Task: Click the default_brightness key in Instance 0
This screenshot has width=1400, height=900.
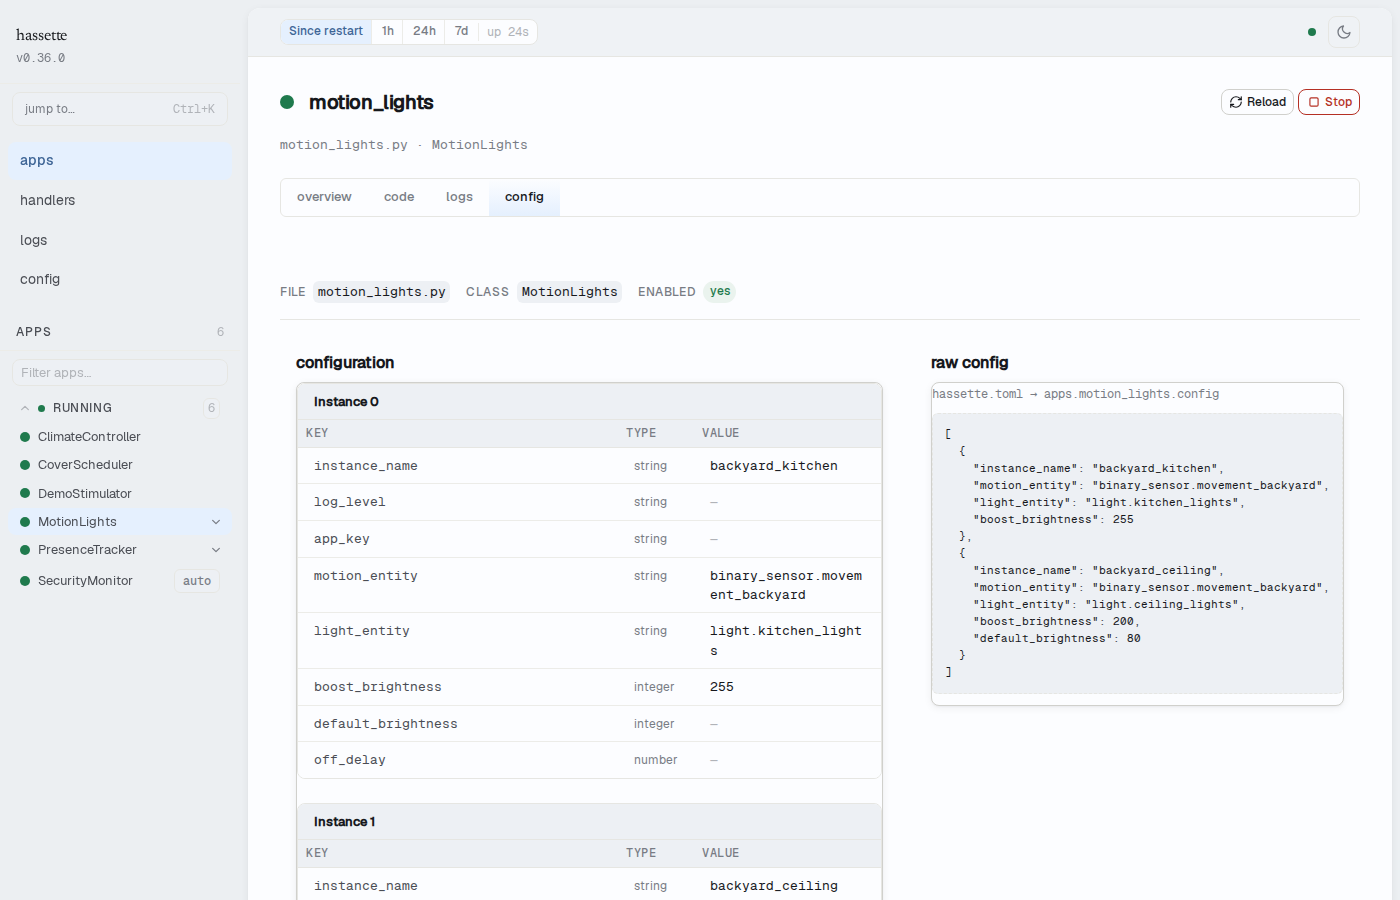Action: [386, 724]
